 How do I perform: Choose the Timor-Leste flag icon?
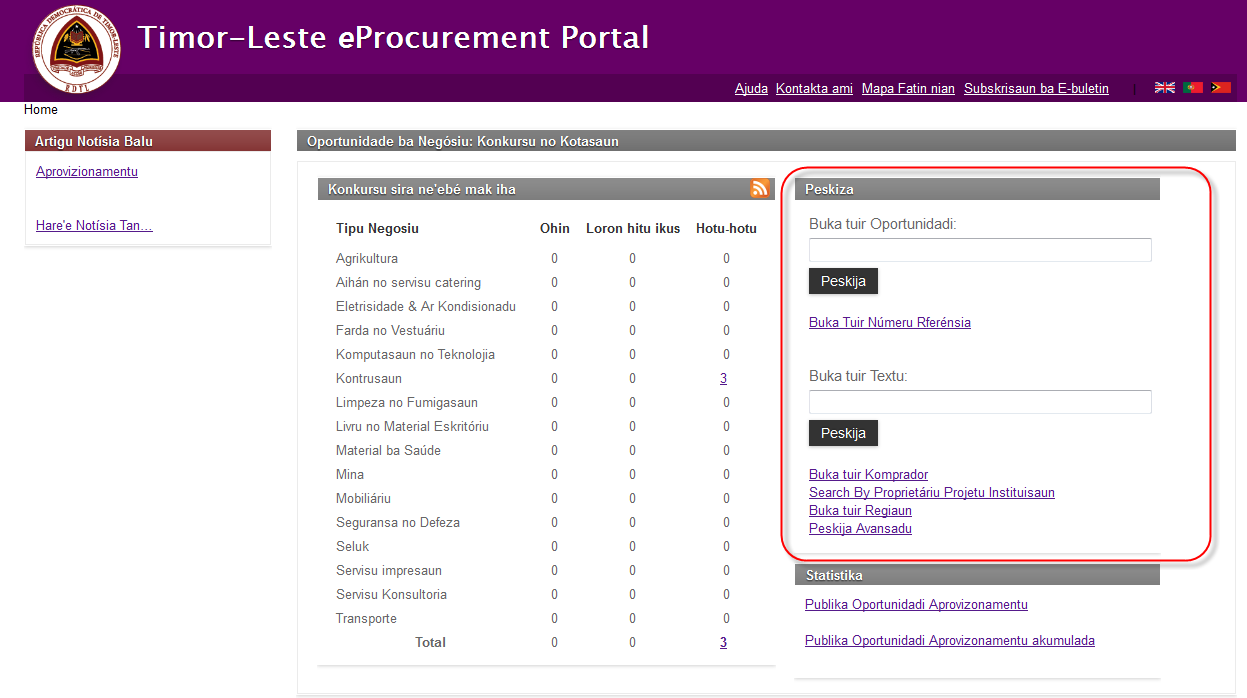[1221, 88]
